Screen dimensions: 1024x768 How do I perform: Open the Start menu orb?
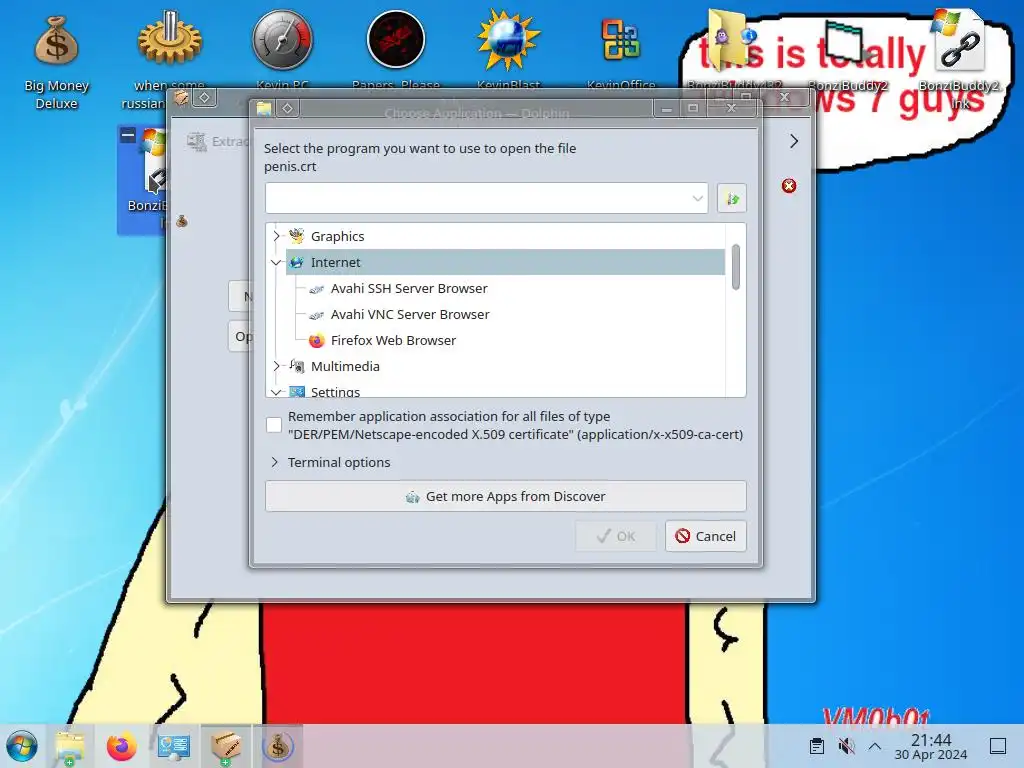(x=22, y=746)
